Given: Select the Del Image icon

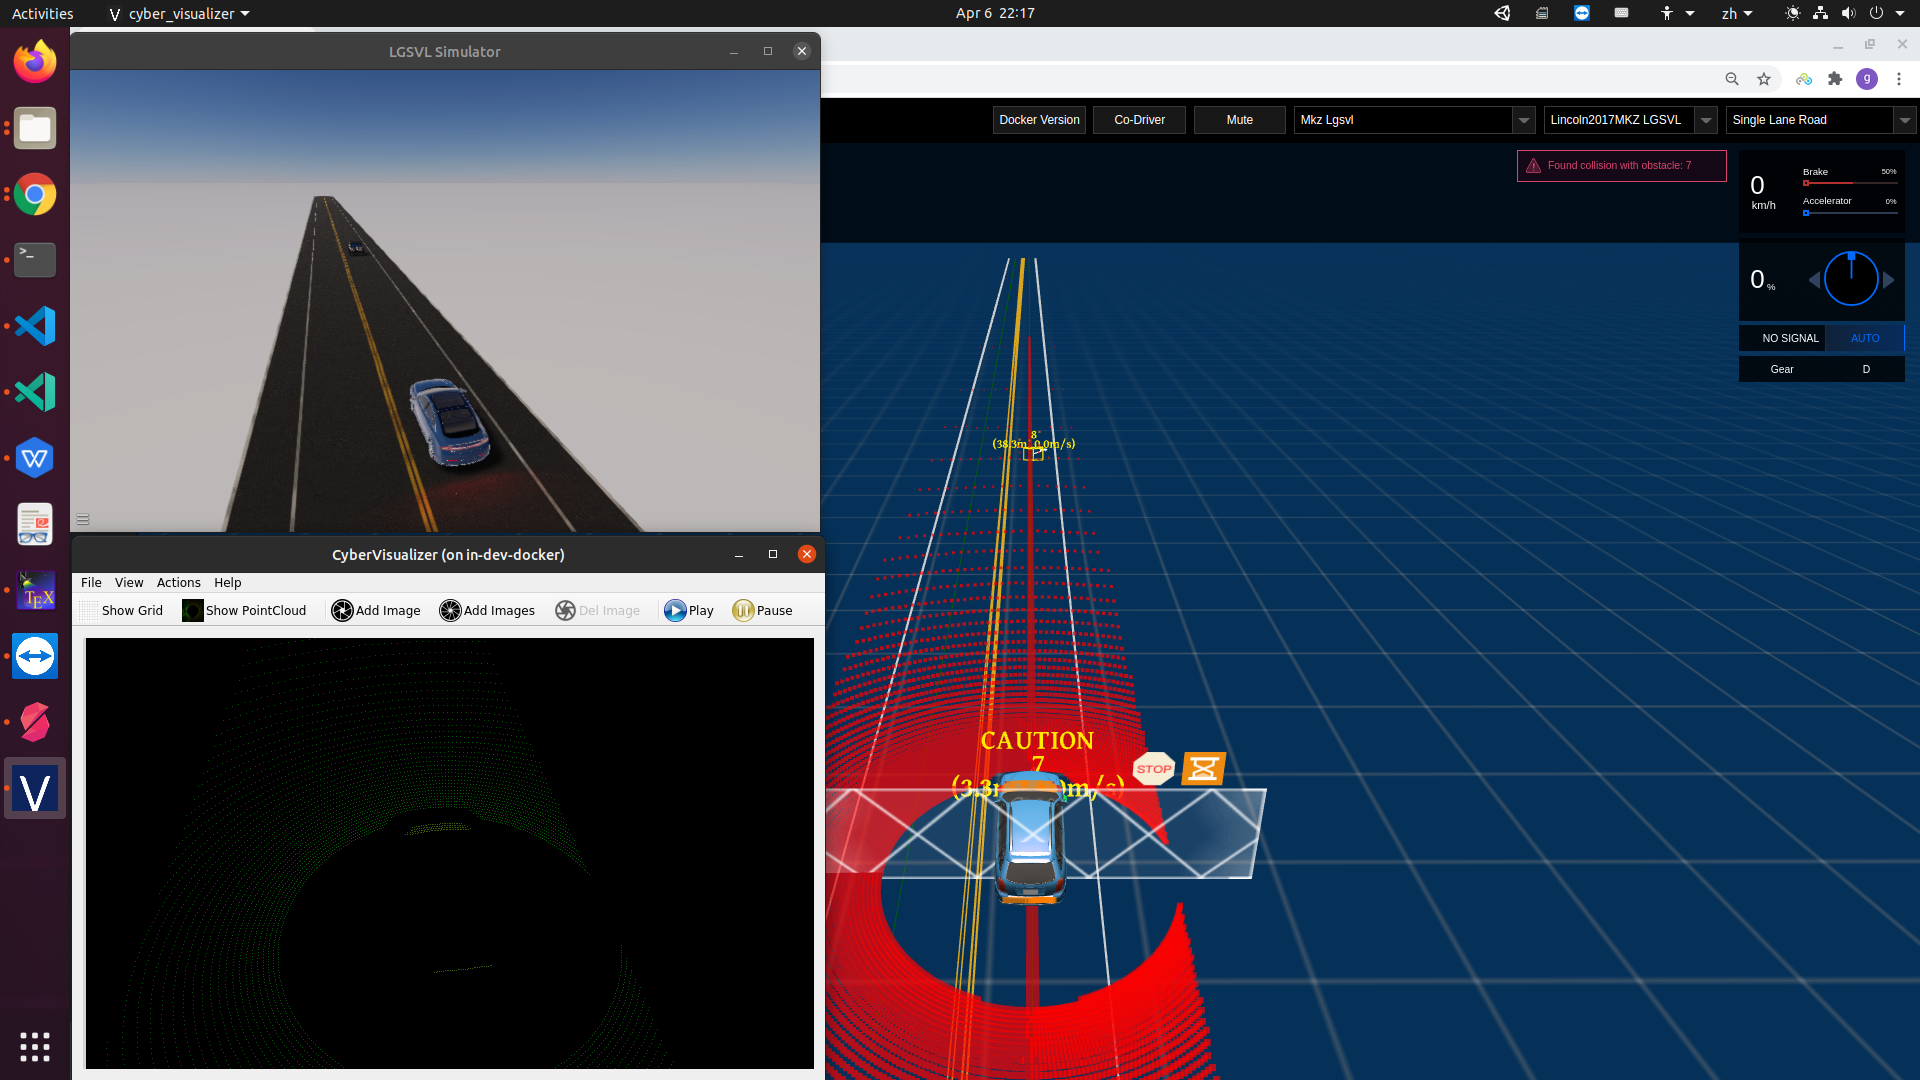Looking at the screenshot, I should tap(565, 610).
